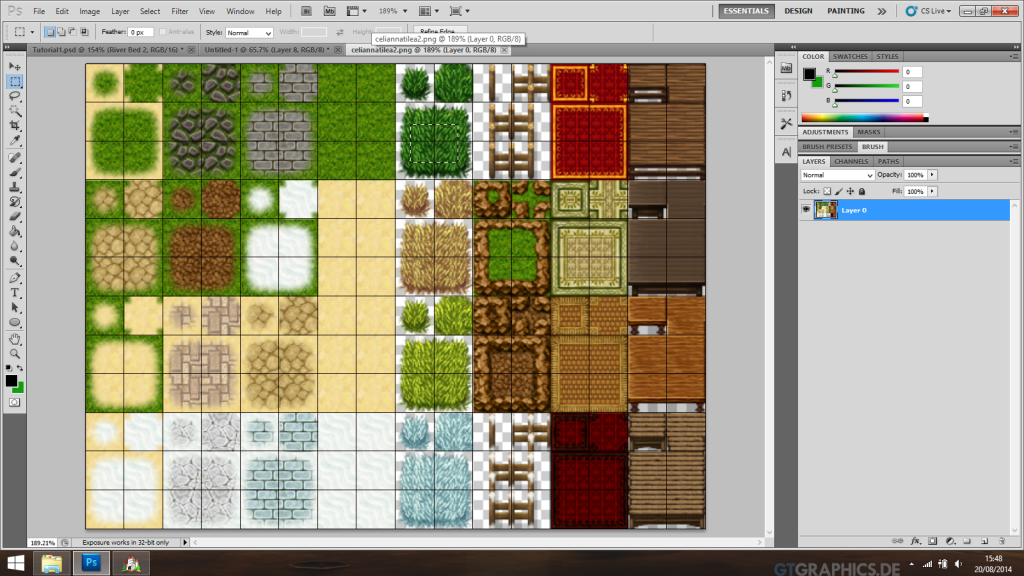Open the View Extras dropdown

pos(357,11)
